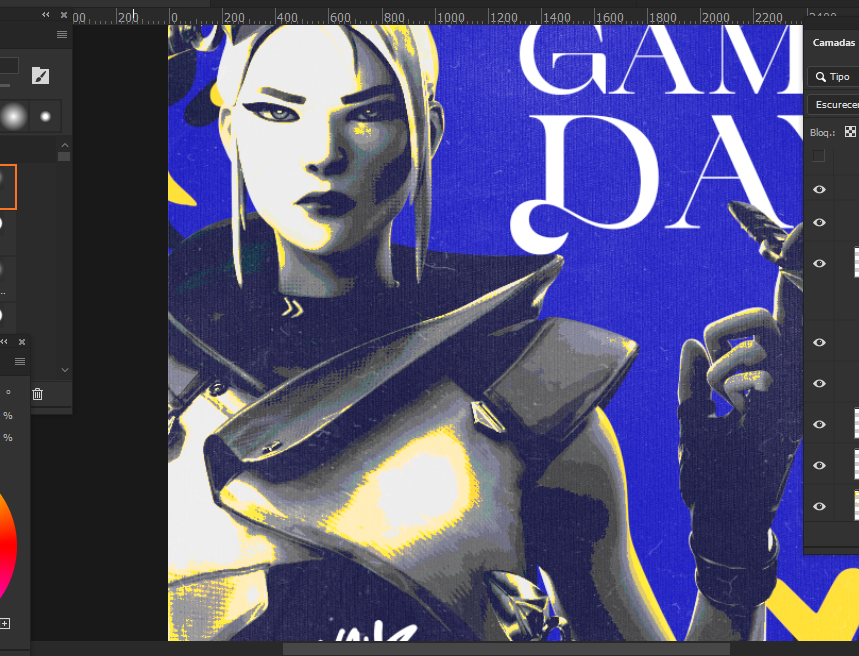859x656 pixels.
Task: Toggle the first eye icon from top
Action: pyautogui.click(x=820, y=190)
